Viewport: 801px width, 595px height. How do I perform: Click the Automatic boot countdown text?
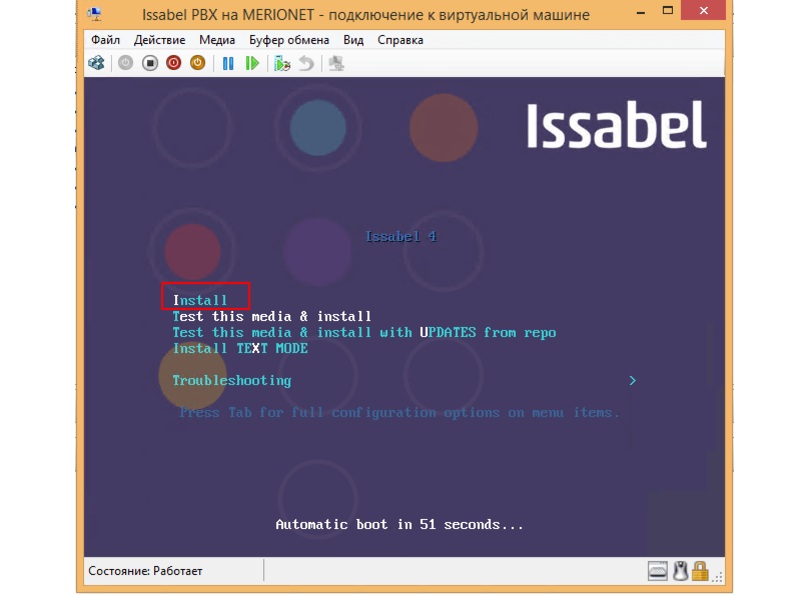click(x=399, y=525)
